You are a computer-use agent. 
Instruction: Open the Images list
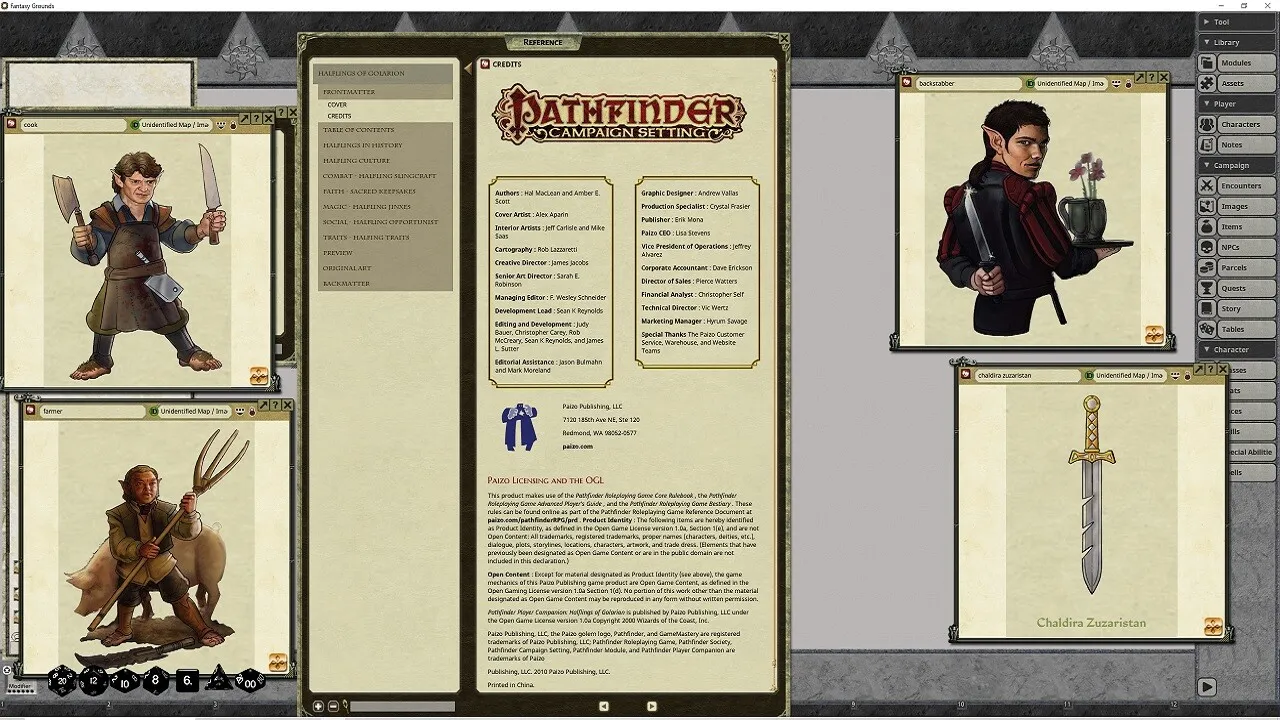click(1236, 206)
